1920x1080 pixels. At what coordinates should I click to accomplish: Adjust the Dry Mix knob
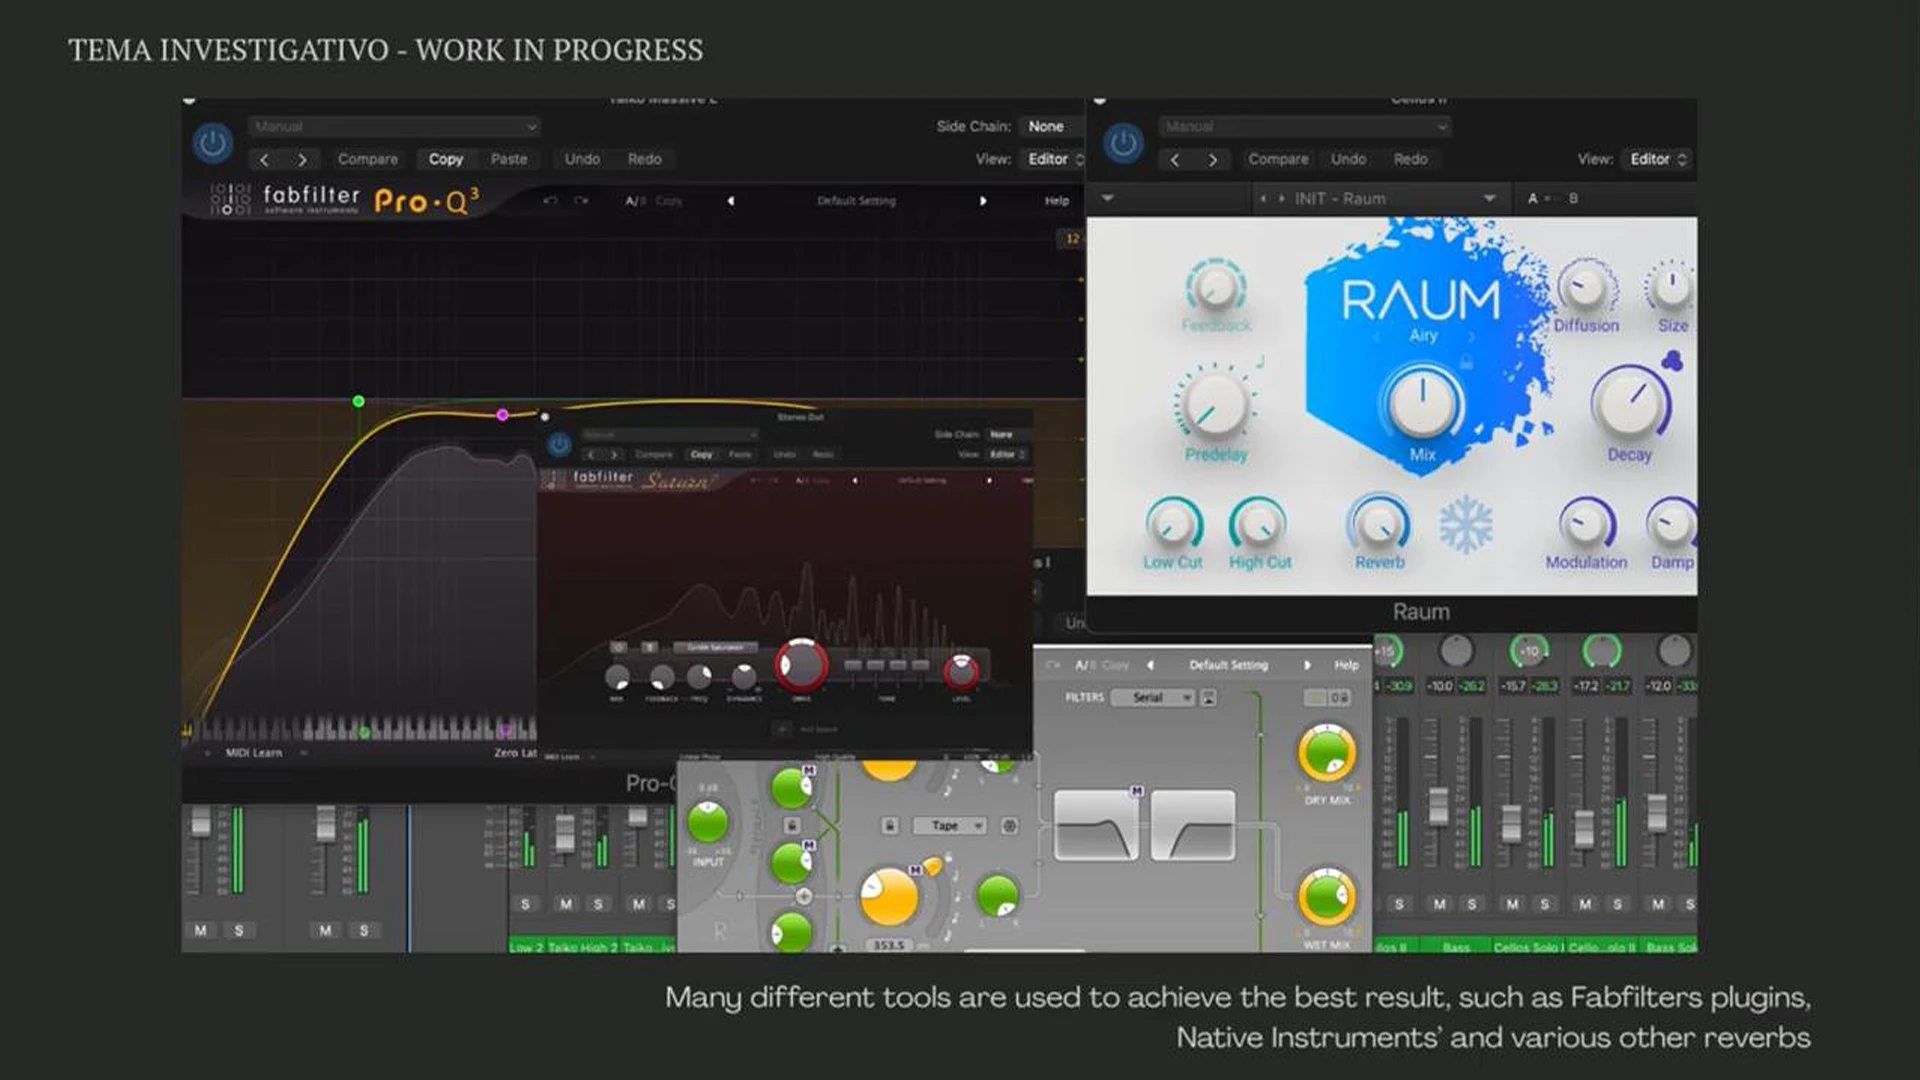[1327, 754]
